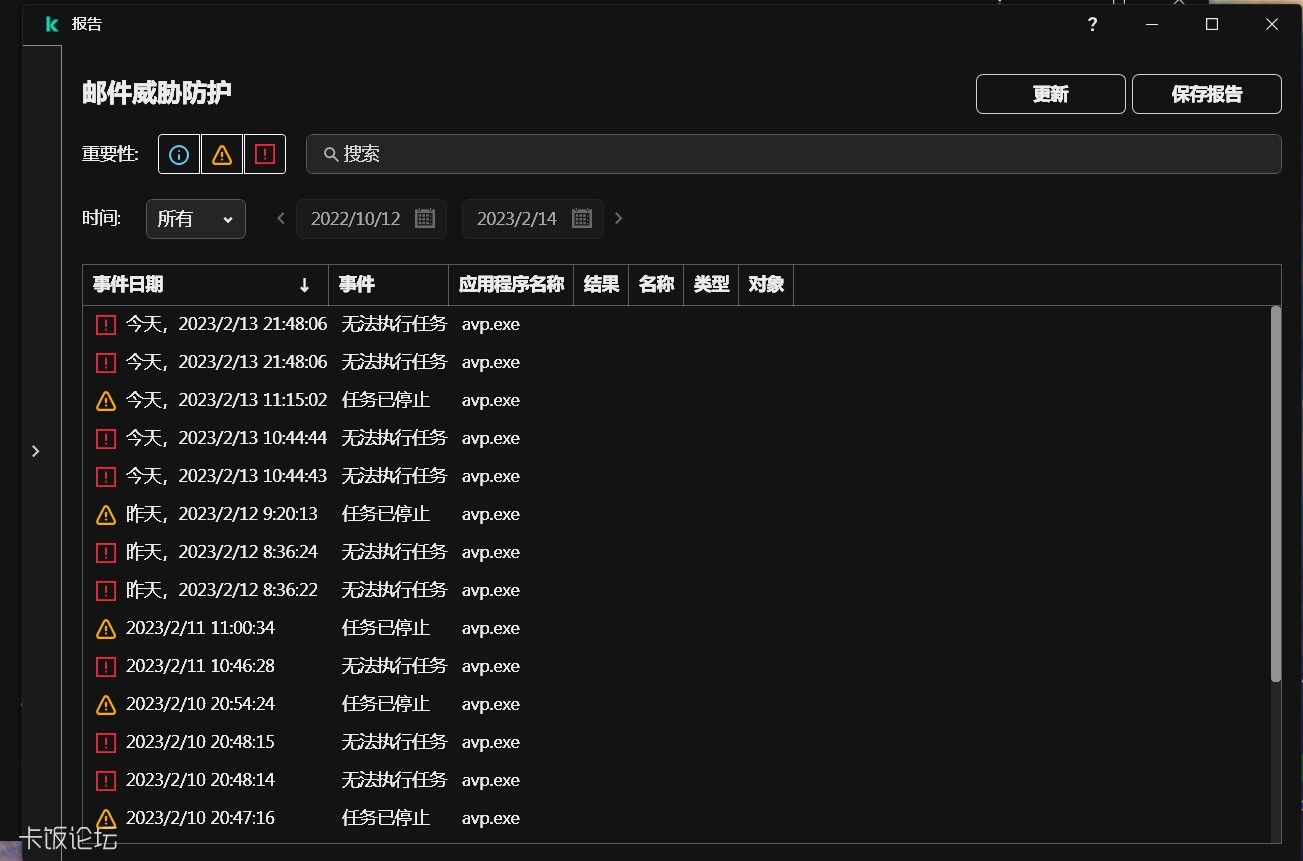Open the 所有 time range dropdown
The height and width of the screenshot is (861, 1303).
coord(196,218)
